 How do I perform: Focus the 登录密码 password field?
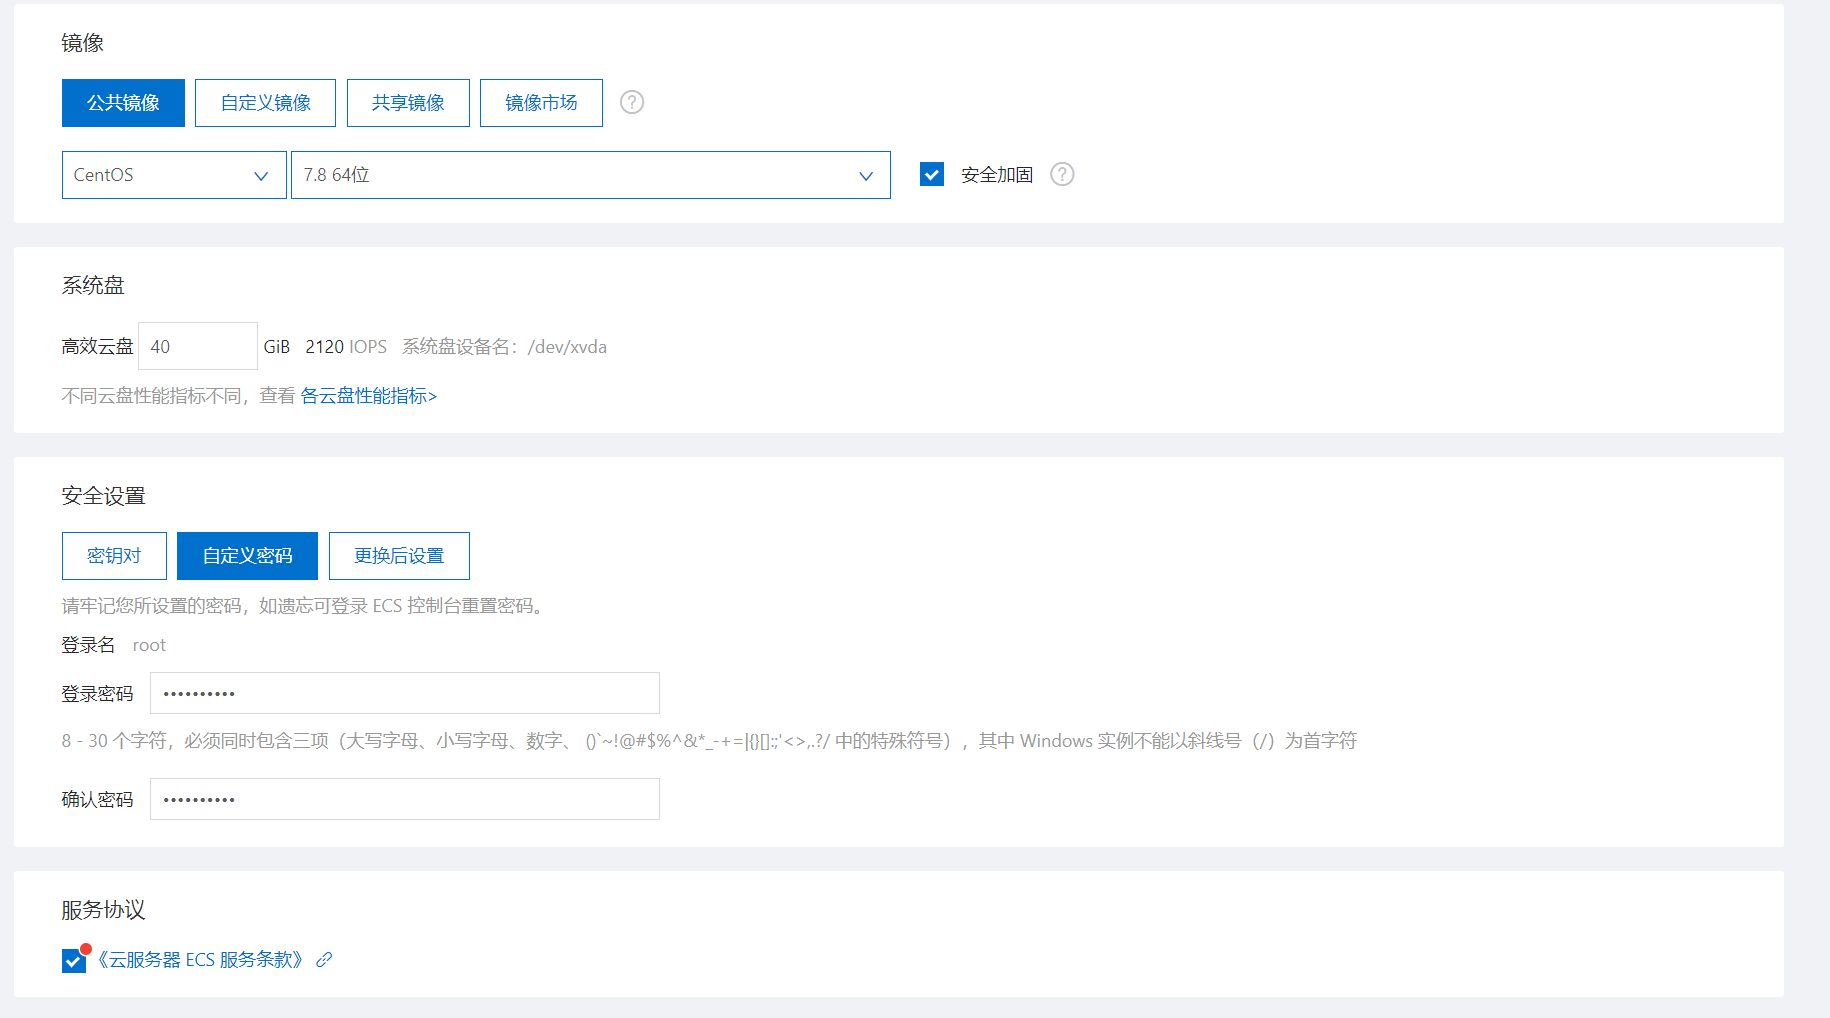coord(404,693)
